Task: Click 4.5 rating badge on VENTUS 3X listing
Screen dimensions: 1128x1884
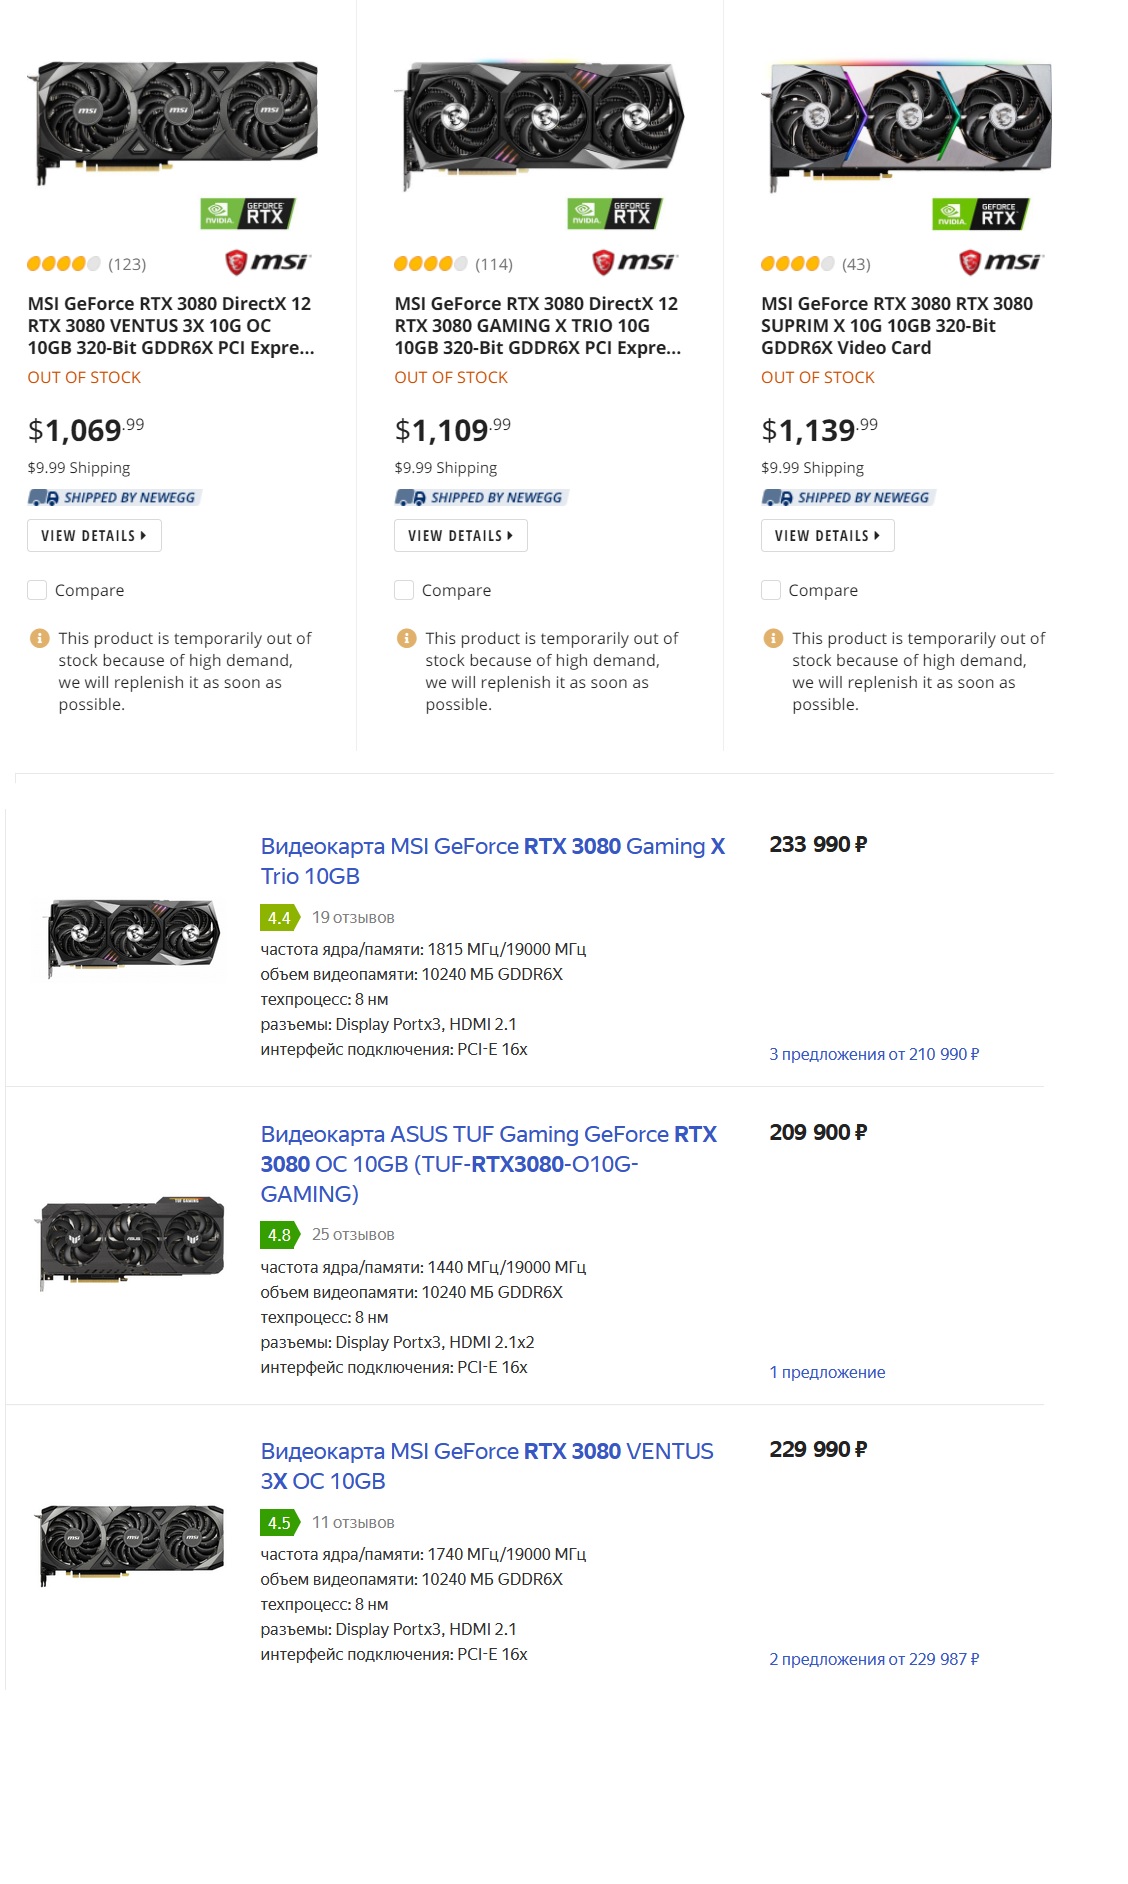Action: 279,1522
